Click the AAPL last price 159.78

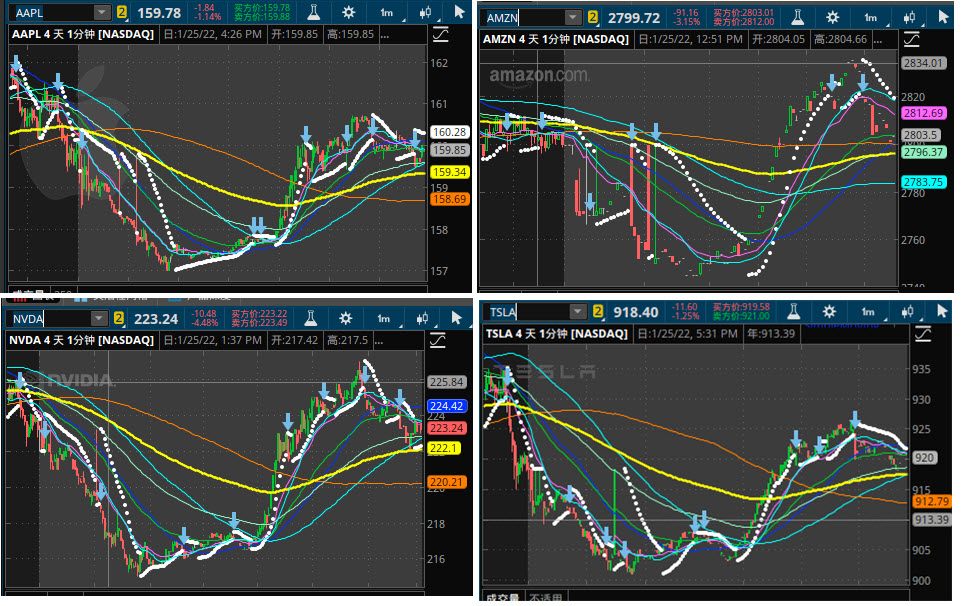point(159,12)
